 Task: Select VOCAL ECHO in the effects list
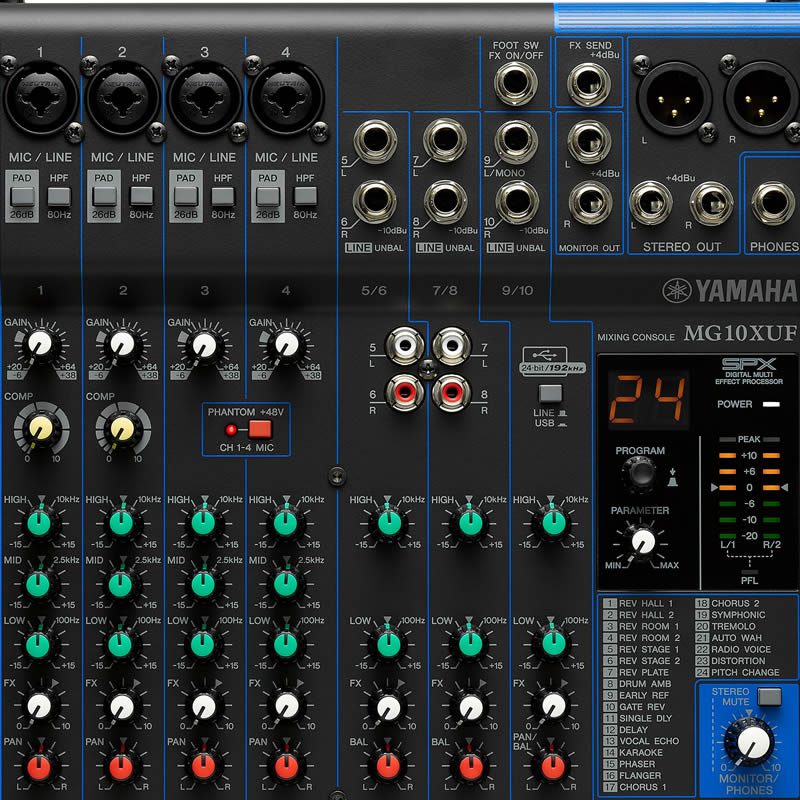click(641, 741)
